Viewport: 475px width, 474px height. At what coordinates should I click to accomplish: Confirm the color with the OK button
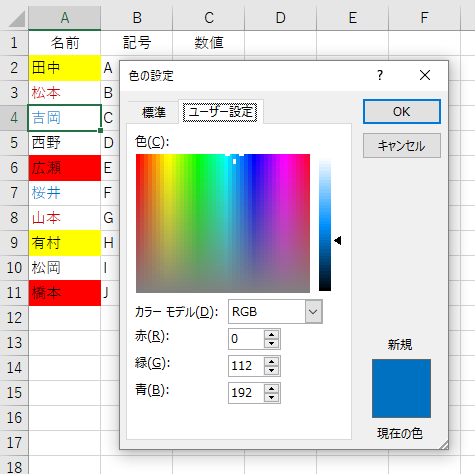coord(402,112)
